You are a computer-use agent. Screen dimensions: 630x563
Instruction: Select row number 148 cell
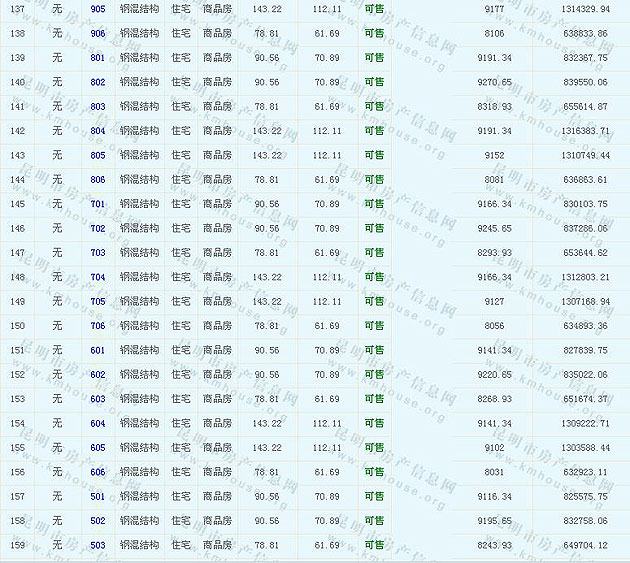pyautogui.click(x=17, y=277)
